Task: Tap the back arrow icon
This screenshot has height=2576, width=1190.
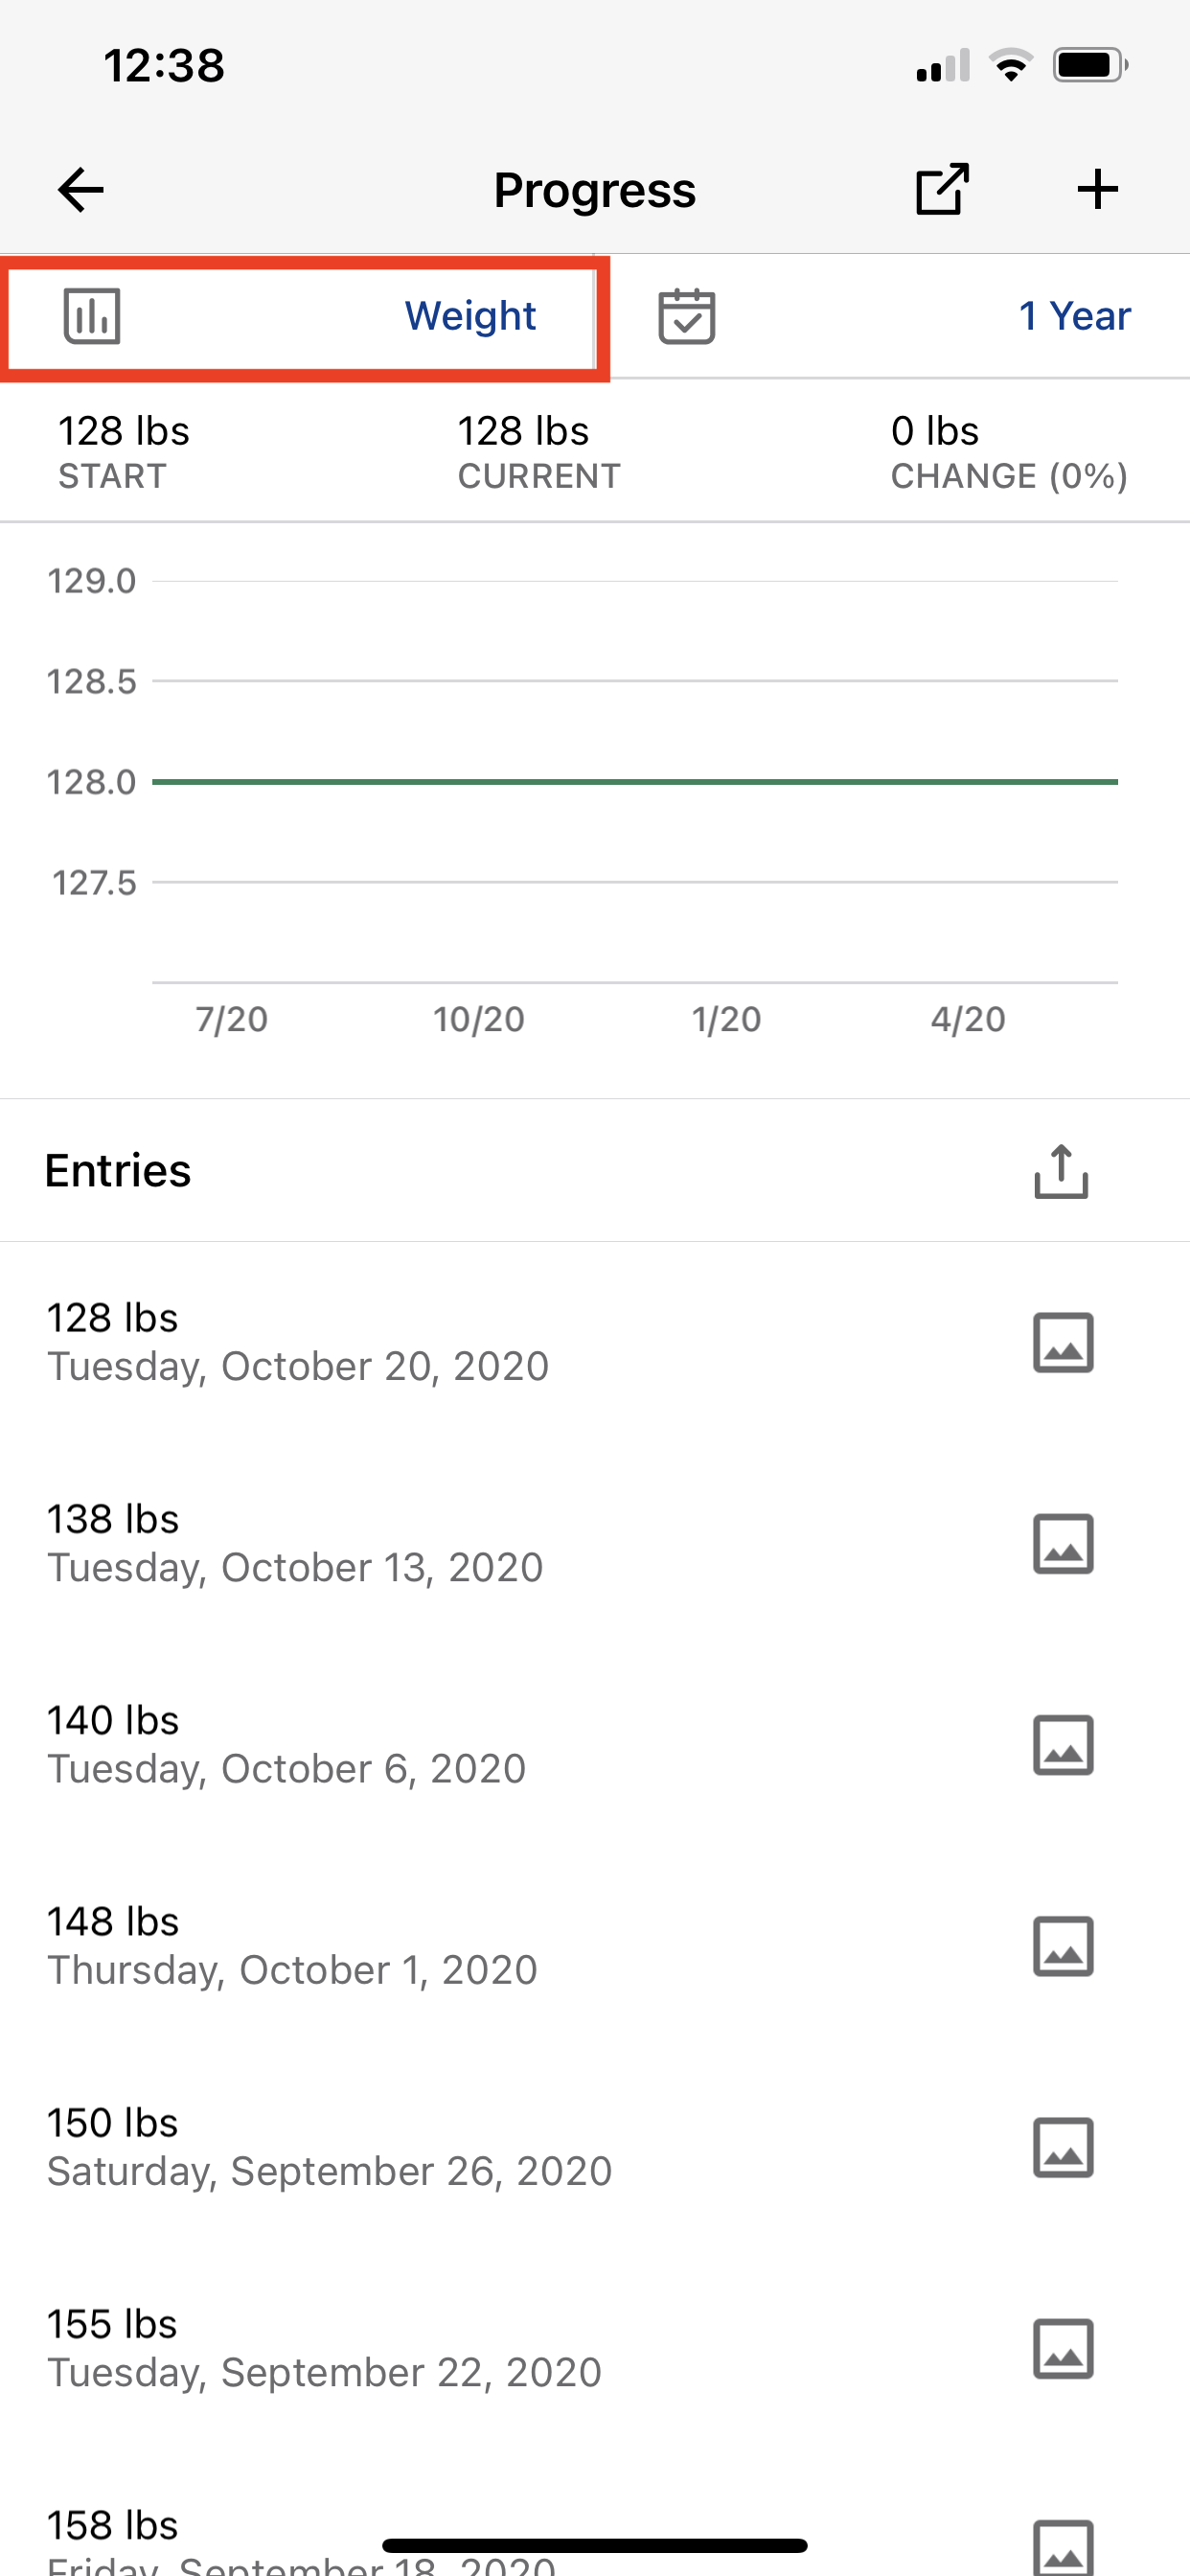Action: tap(81, 190)
